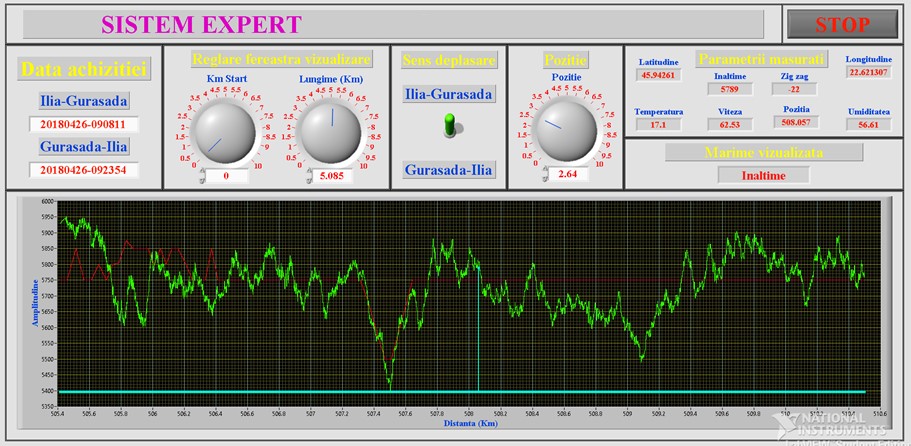Select the Km Start numeric input field
Screen dimensions: 911x446
[x=228, y=176]
